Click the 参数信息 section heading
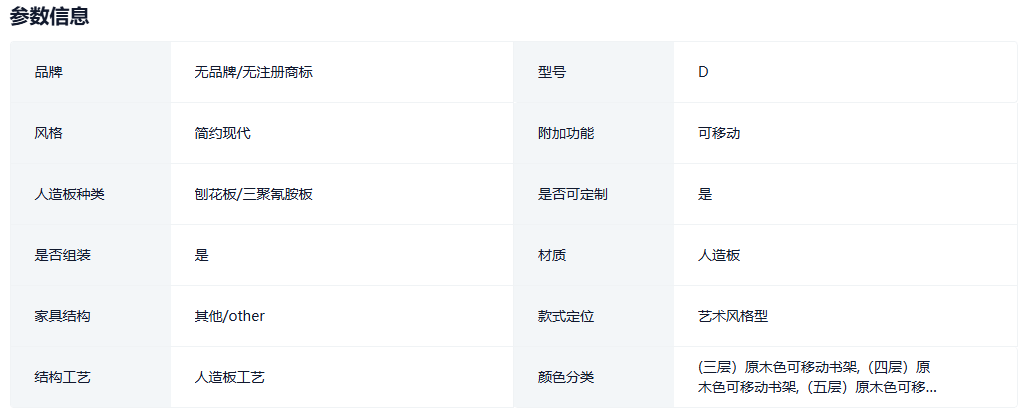This screenshot has height=416, width=1027. (49, 16)
